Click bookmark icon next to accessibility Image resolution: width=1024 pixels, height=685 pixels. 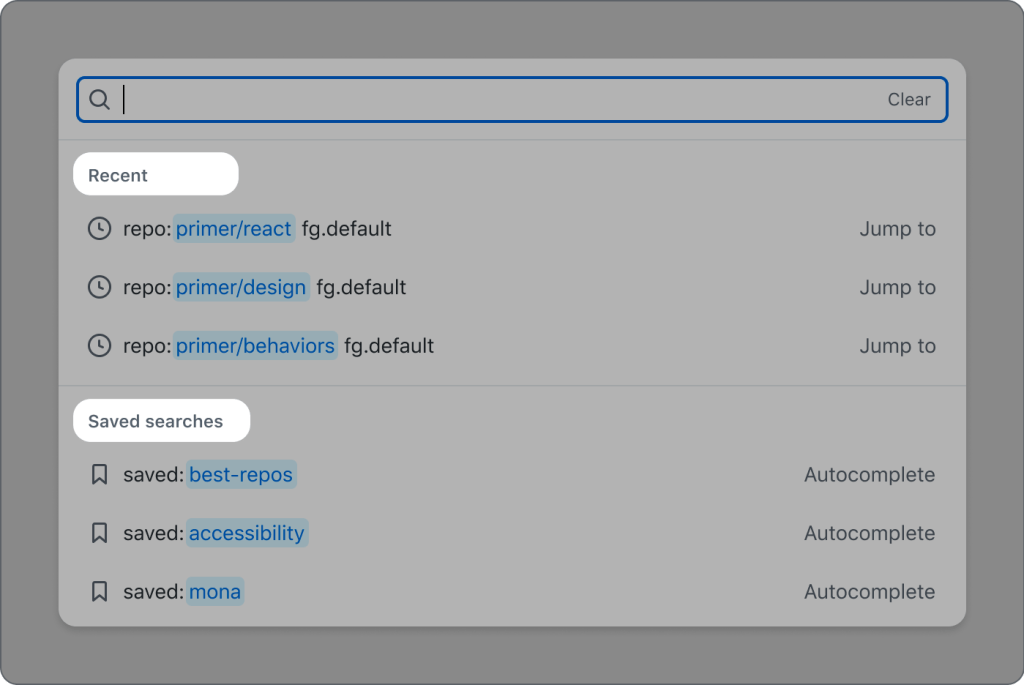tap(99, 533)
